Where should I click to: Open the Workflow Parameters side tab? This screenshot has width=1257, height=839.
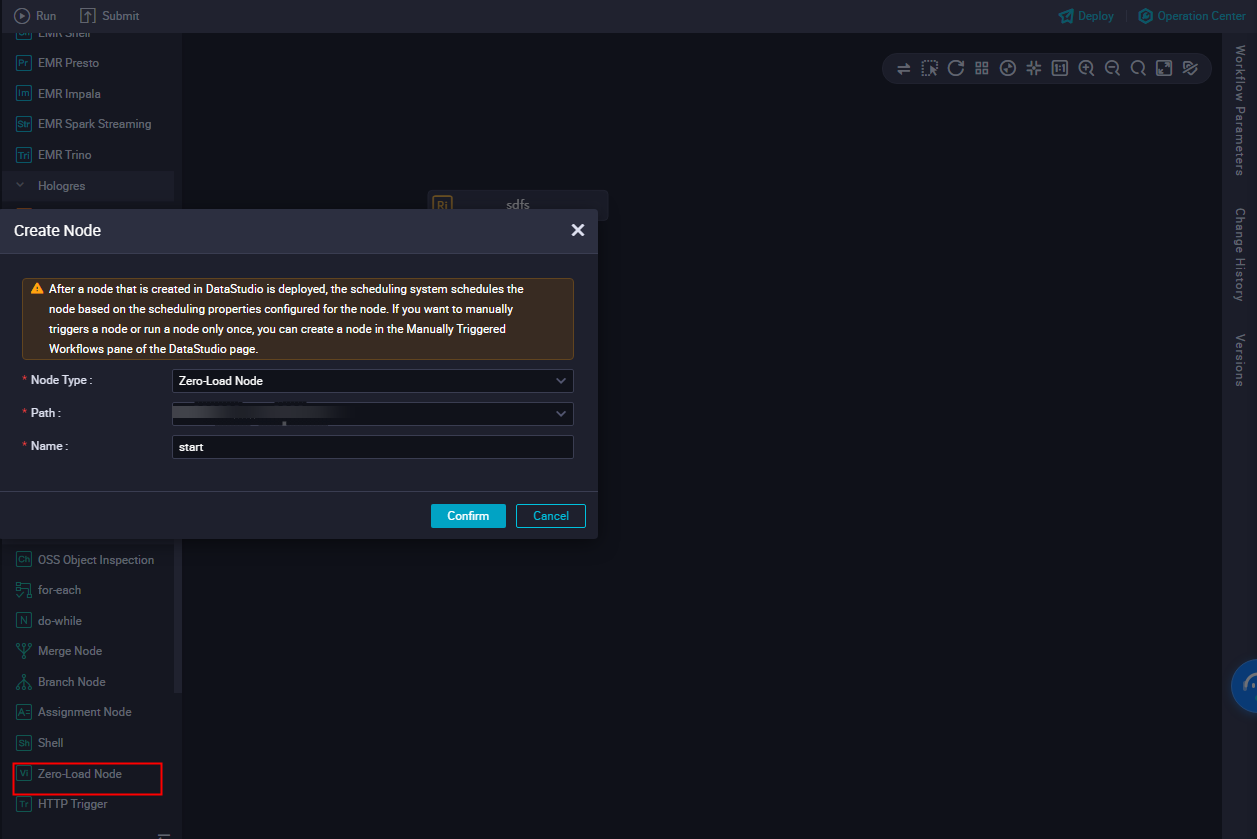point(1240,110)
